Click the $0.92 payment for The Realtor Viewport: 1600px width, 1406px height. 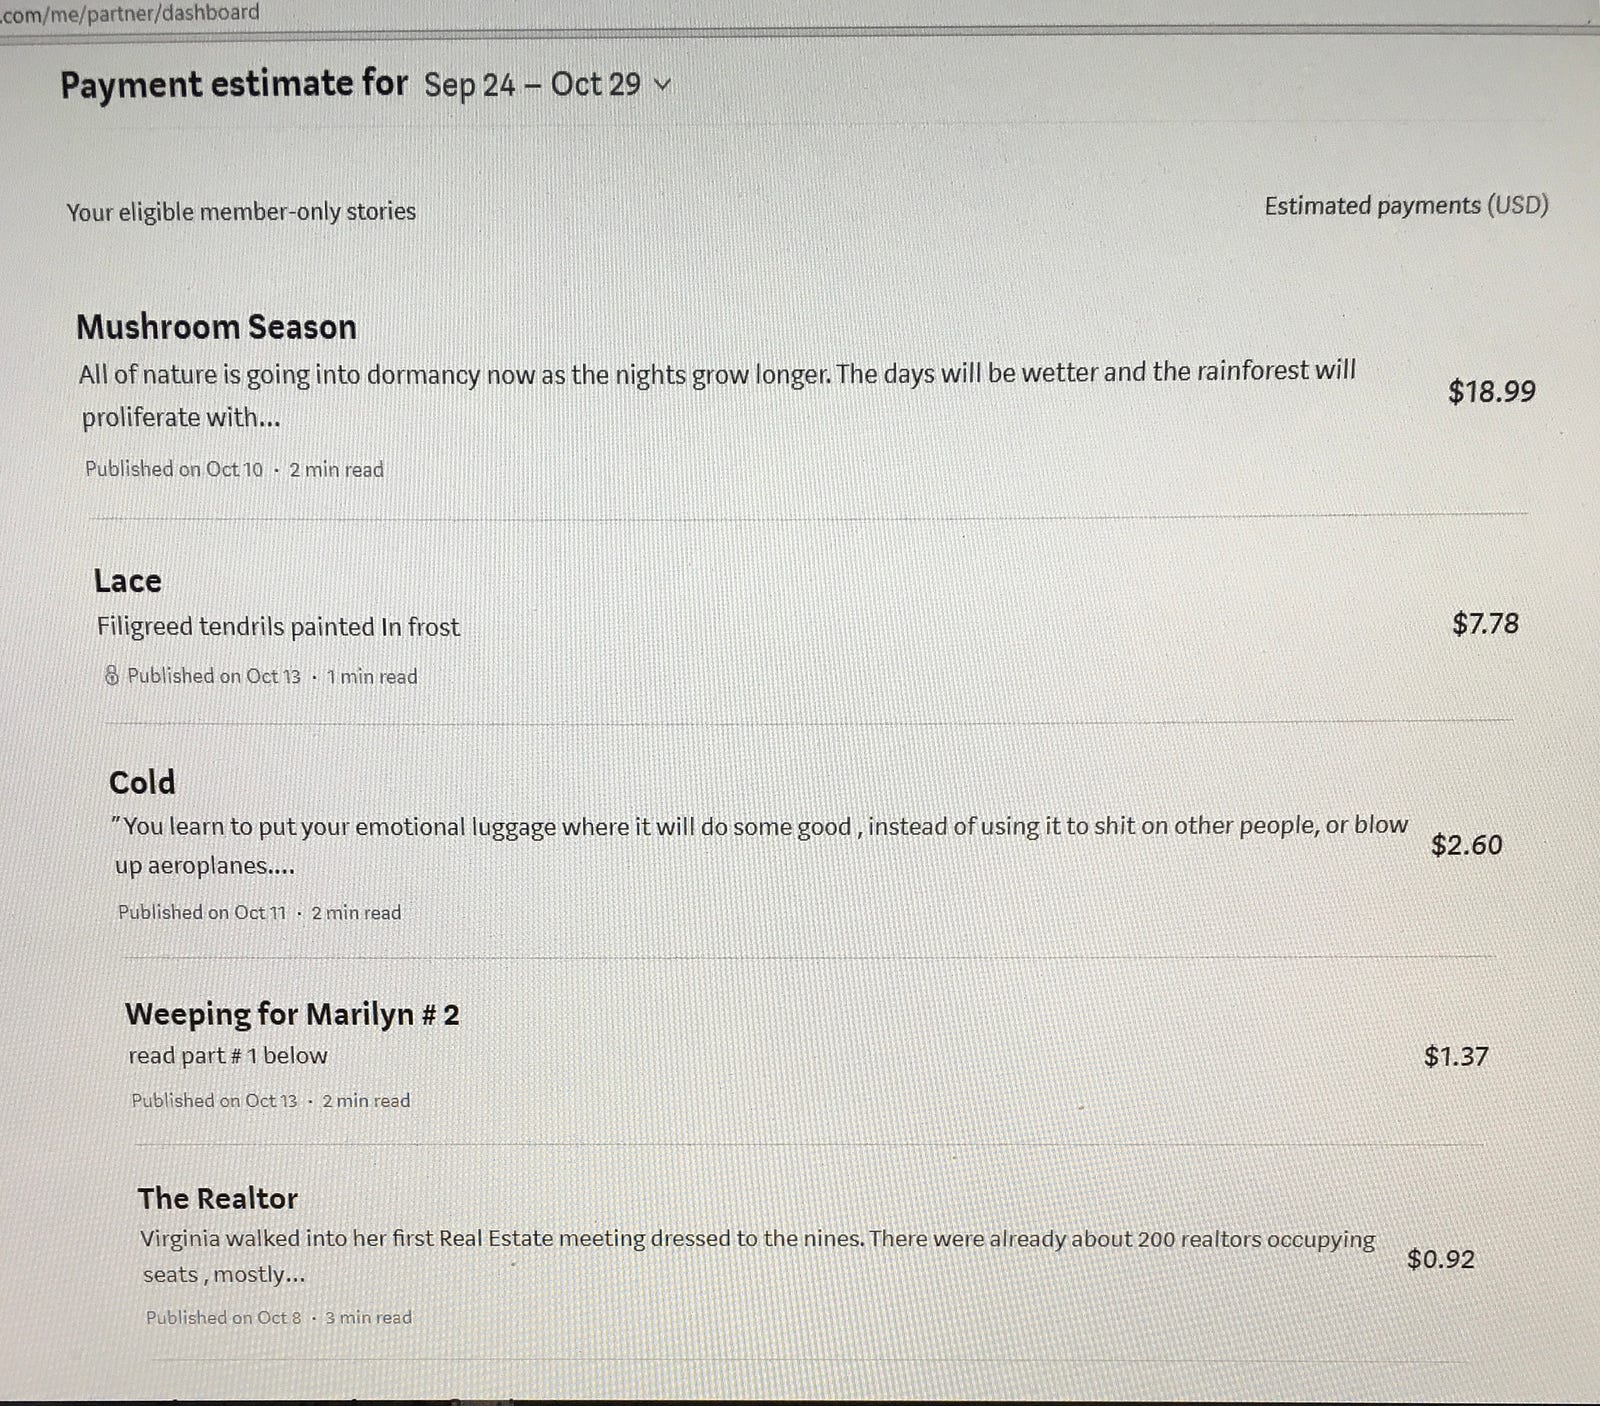coord(1440,1259)
